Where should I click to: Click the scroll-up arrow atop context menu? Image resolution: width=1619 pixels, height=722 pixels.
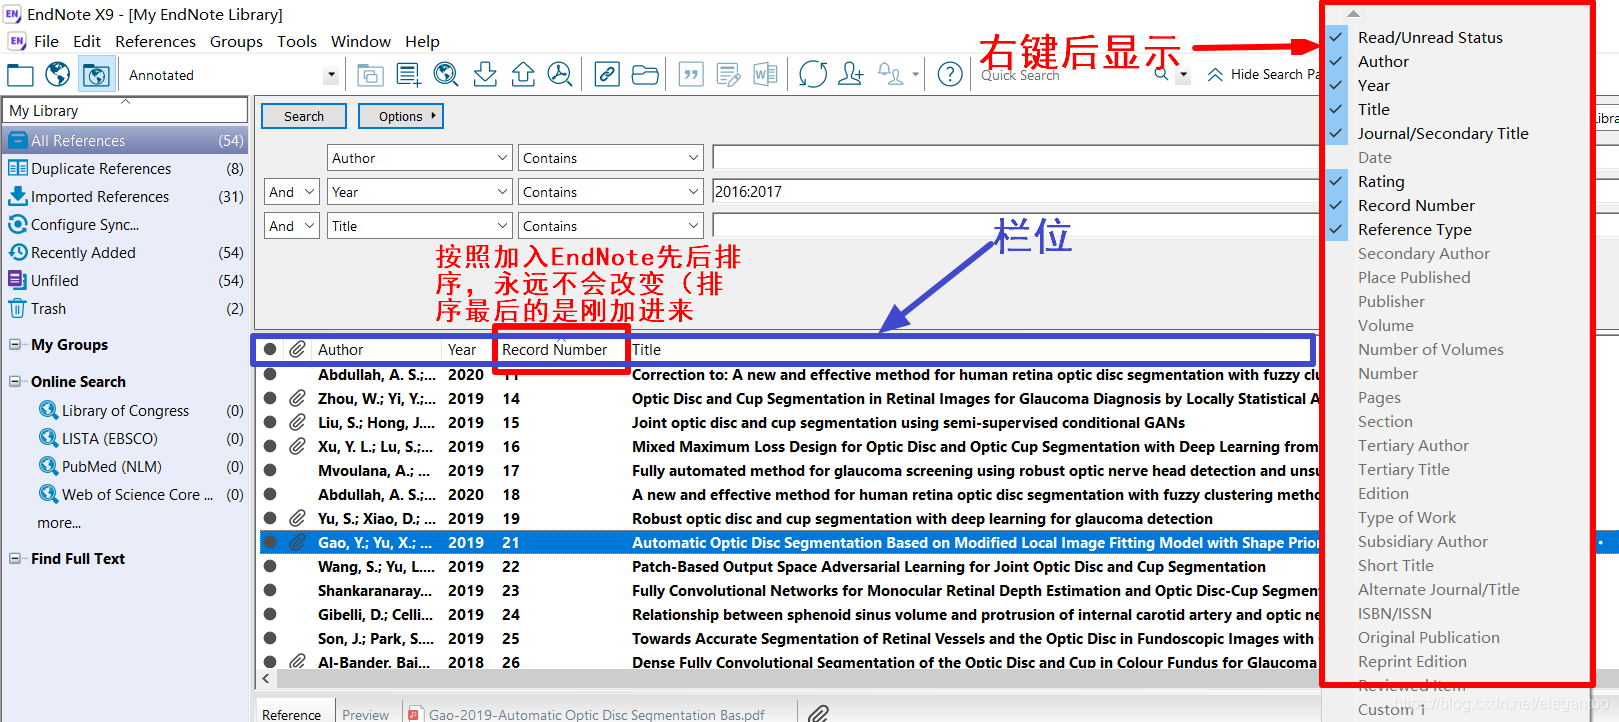1353,14
